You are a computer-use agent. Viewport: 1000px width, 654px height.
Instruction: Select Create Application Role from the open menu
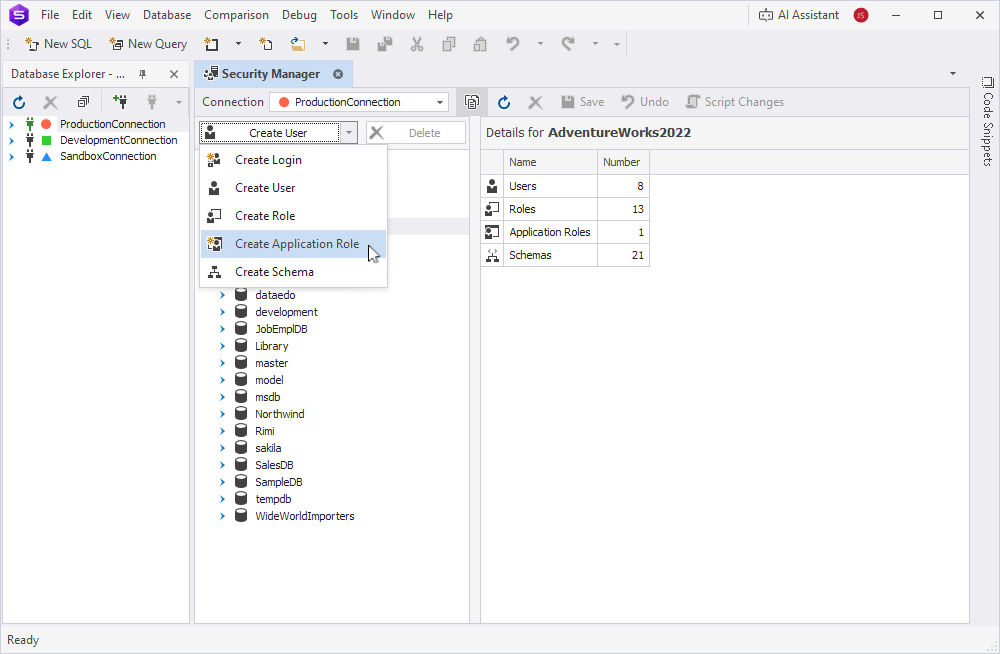click(295, 243)
